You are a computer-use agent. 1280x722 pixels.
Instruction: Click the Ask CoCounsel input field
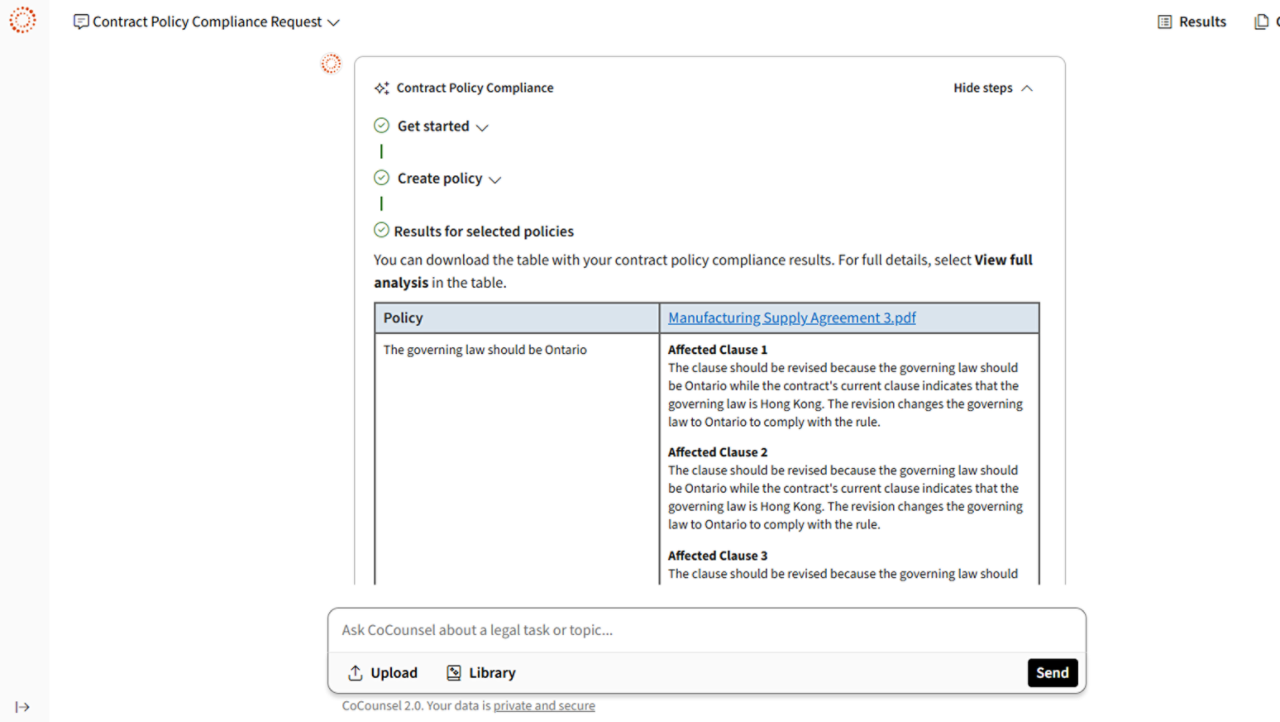point(706,630)
